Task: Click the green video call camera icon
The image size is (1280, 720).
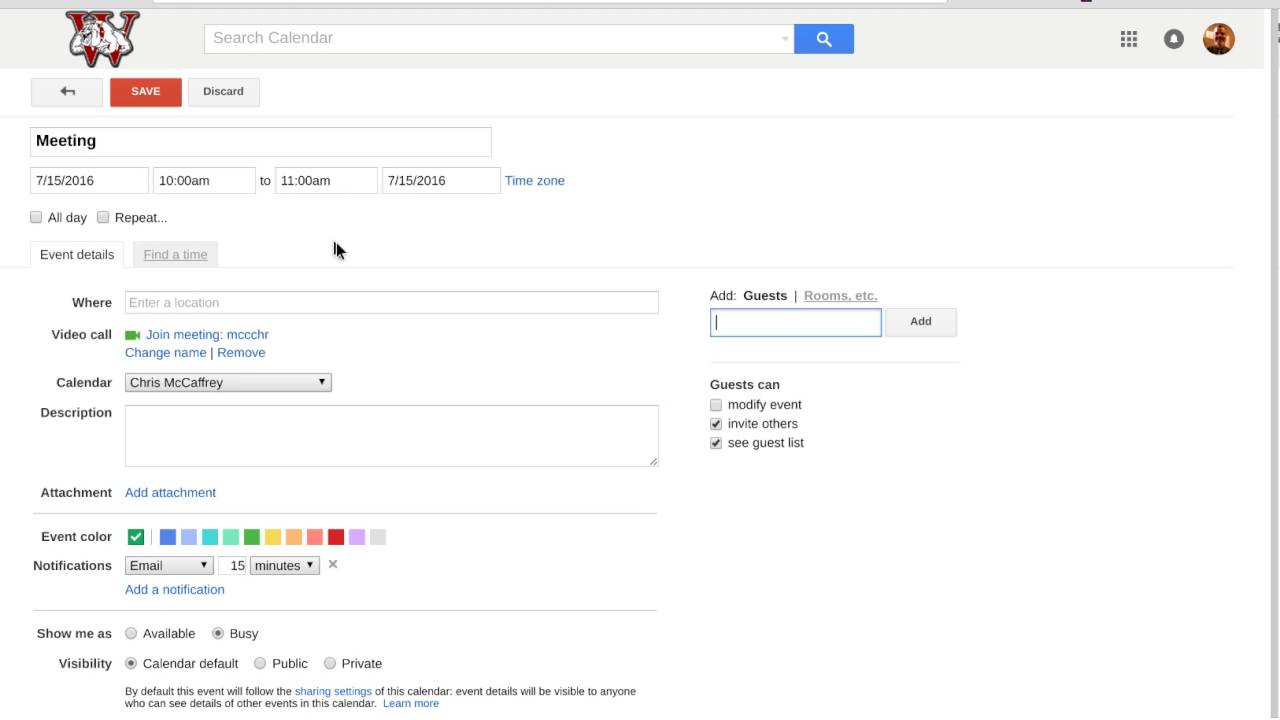Action: [132, 335]
